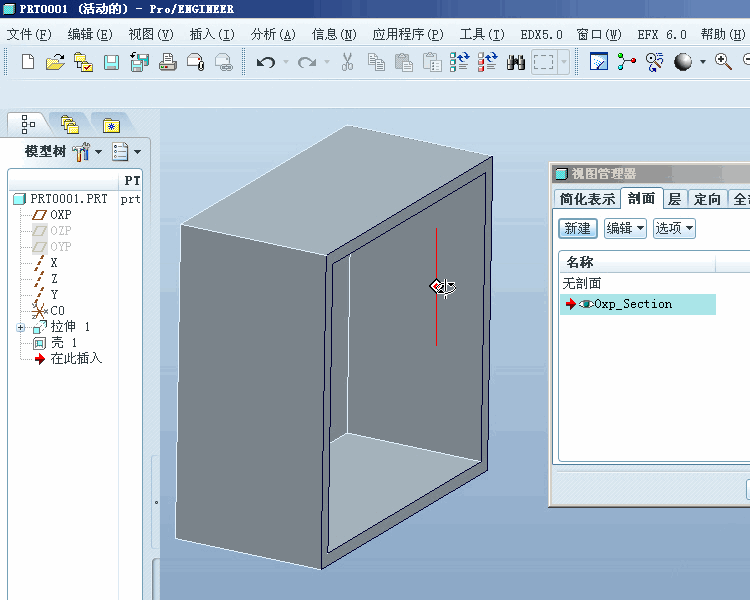This screenshot has width=750, height=600.
Task: Select the Oxp_Section cross-section entry
Action: pos(638,304)
